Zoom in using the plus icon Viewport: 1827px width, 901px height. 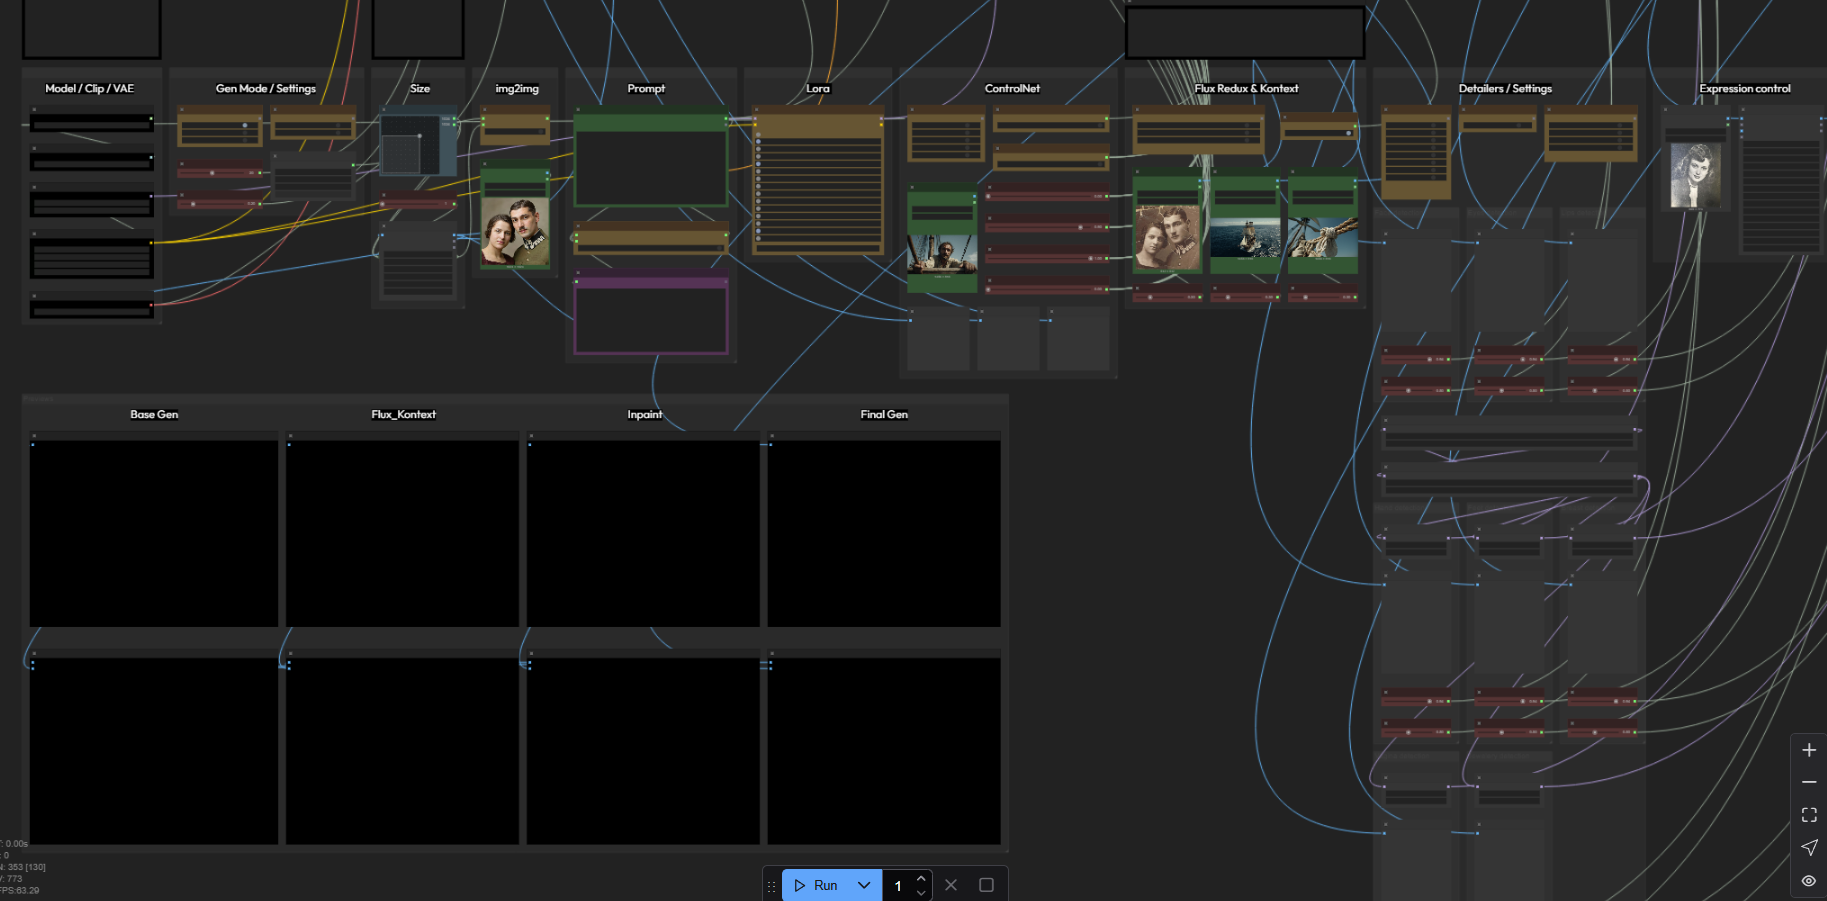click(x=1809, y=750)
